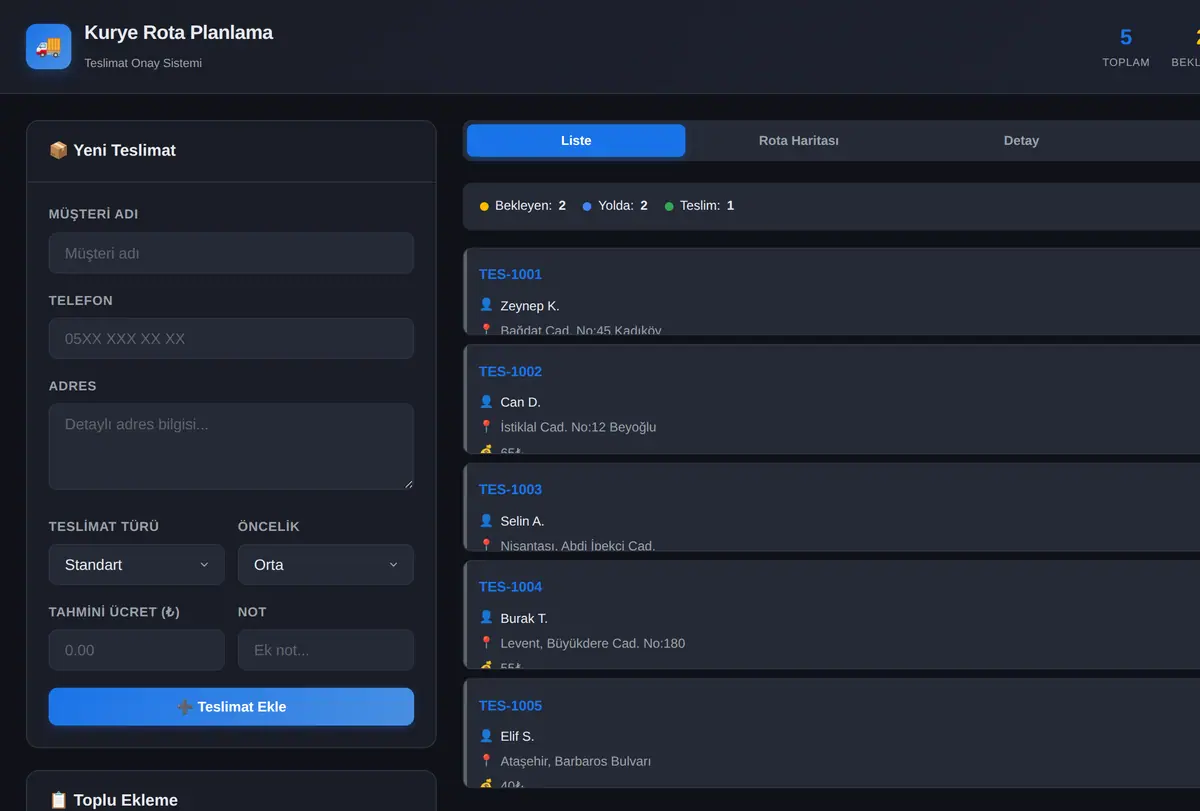
Task: Click the person icon next to Elif S.
Action: point(486,736)
